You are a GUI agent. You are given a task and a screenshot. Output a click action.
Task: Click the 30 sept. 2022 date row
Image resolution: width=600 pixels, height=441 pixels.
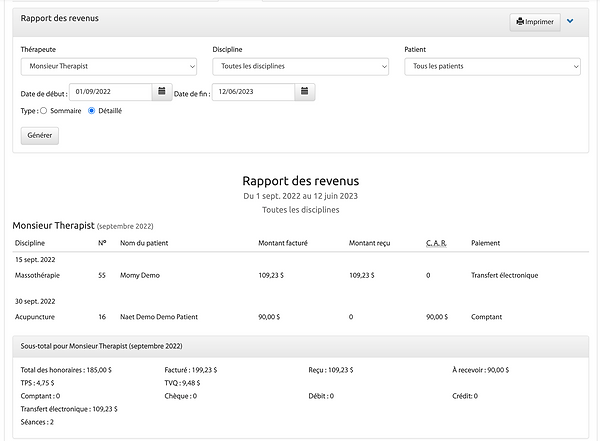coord(35,301)
